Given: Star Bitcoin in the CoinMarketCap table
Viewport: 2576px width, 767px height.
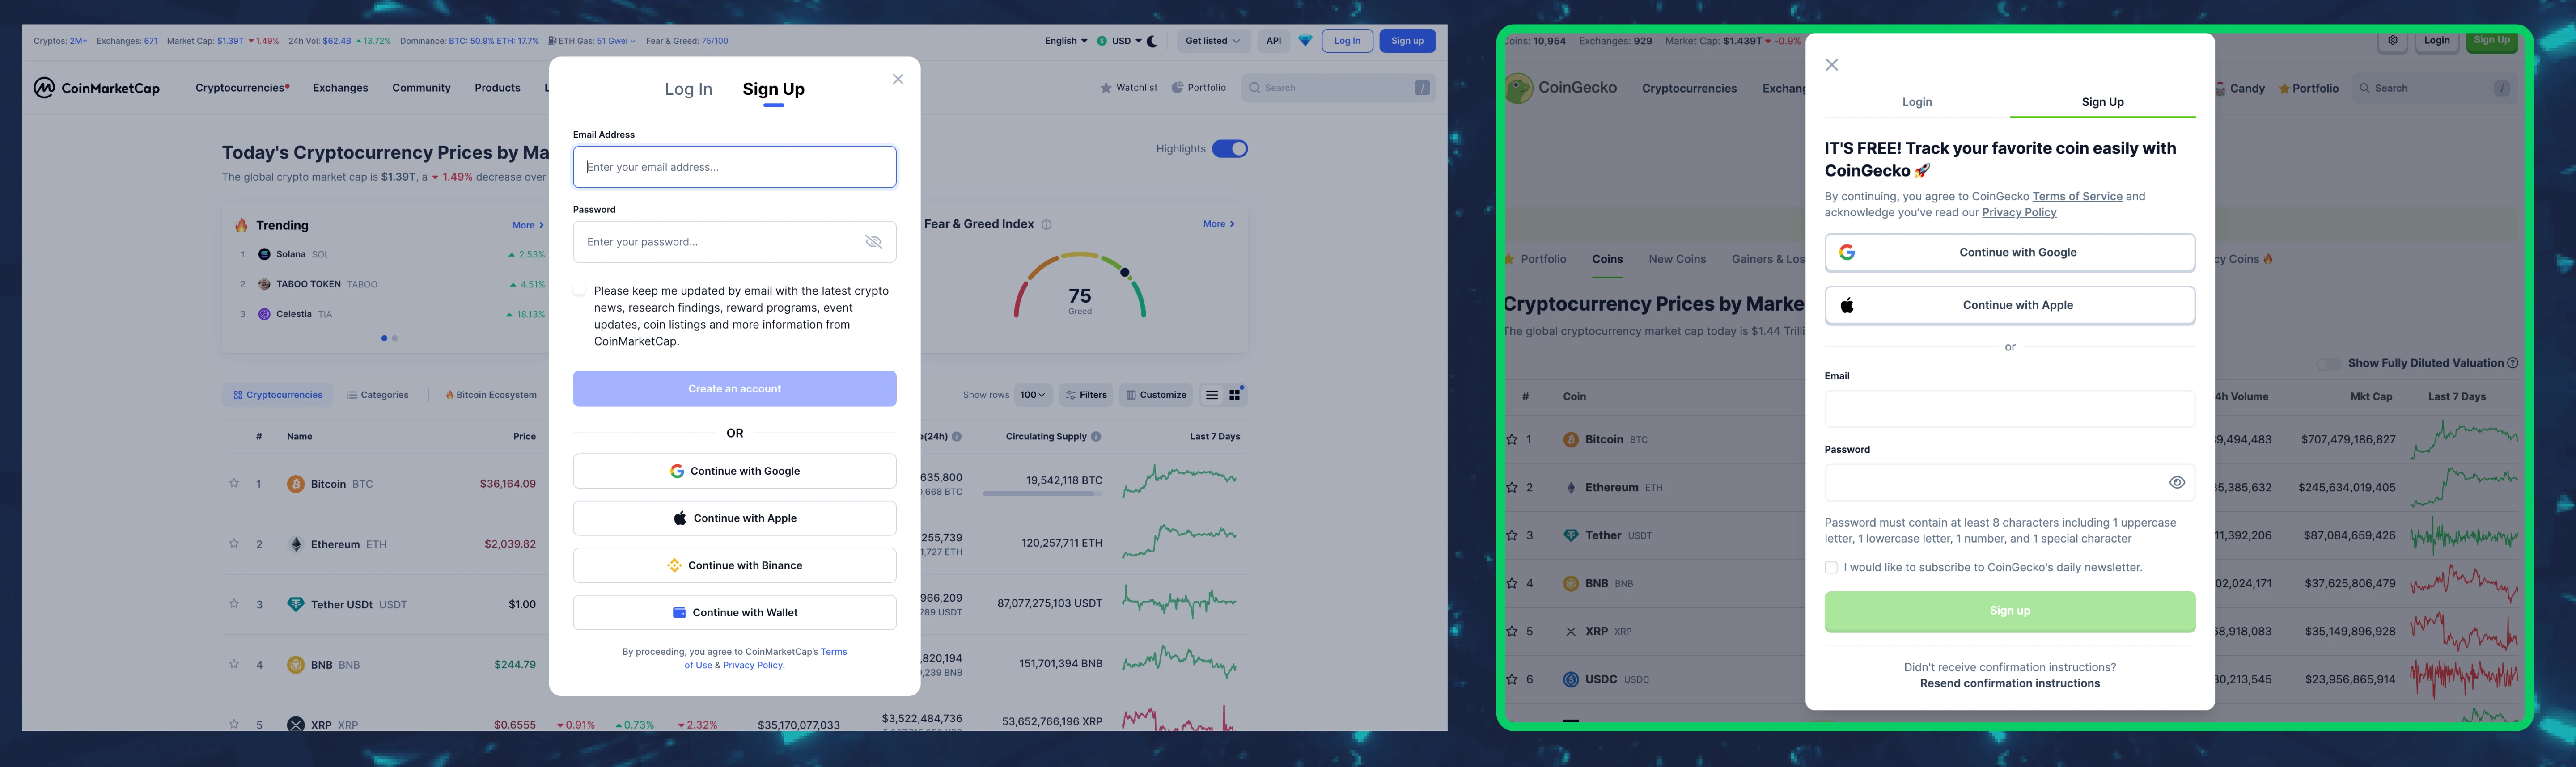Looking at the screenshot, I should pyautogui.click(x=234, y=483).
